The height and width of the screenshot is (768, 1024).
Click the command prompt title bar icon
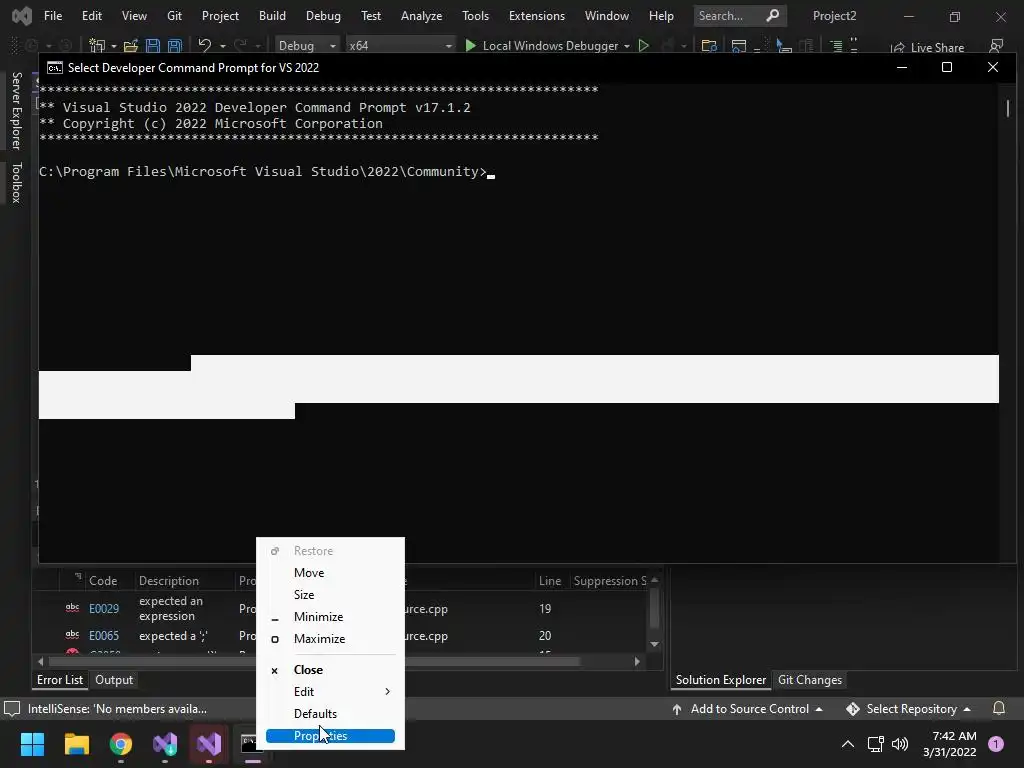click(55, 68)
